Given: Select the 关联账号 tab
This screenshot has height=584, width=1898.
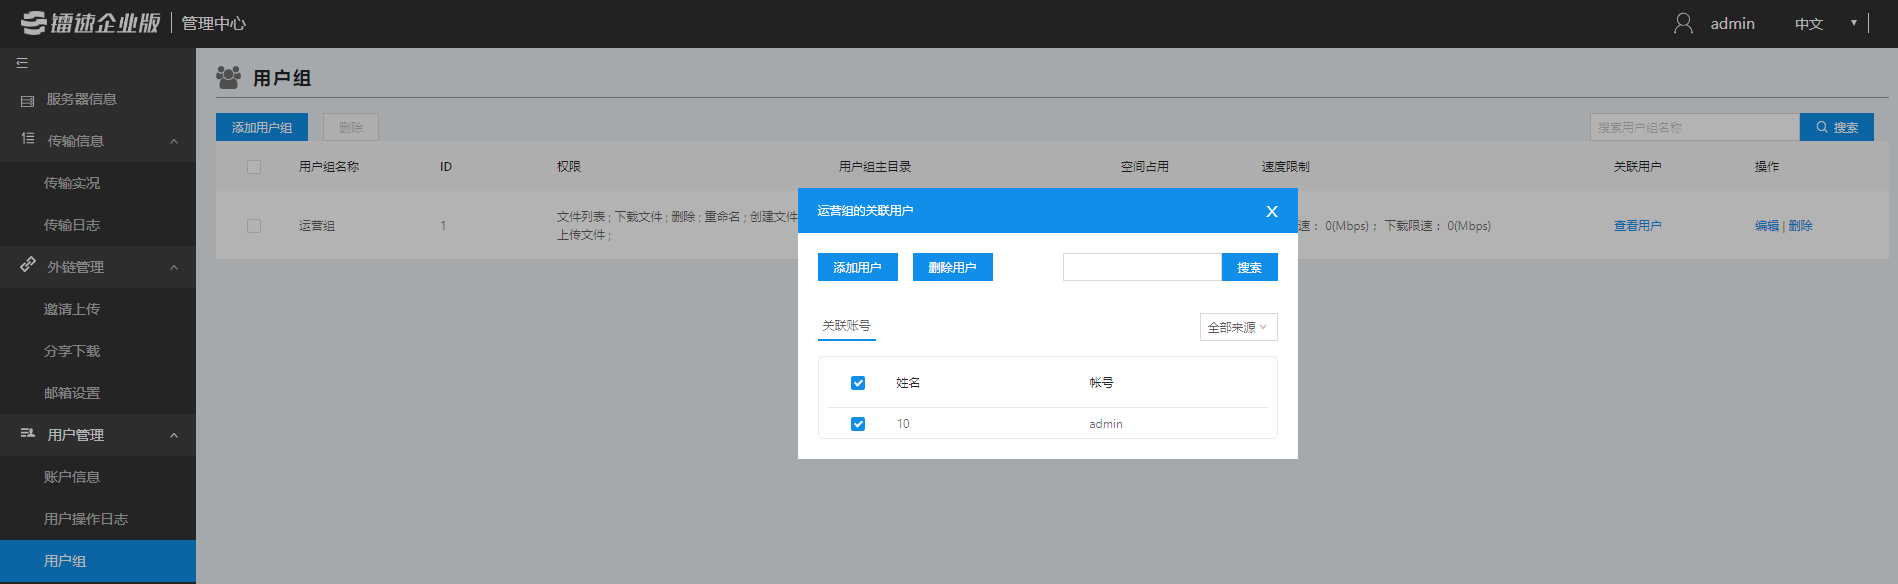Looking at the screenshot, I should (x=846, y=326).
